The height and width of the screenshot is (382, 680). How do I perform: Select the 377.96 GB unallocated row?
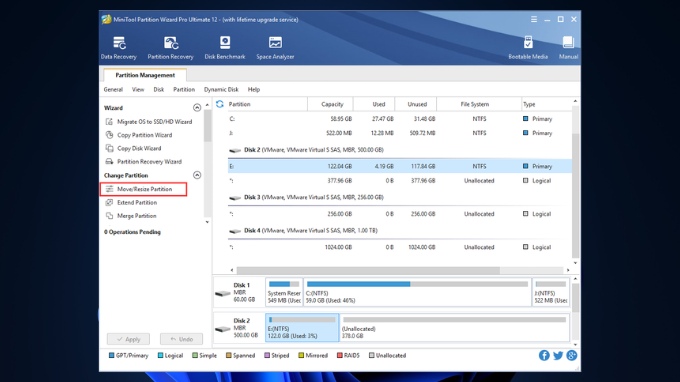(x=399, y=181)
